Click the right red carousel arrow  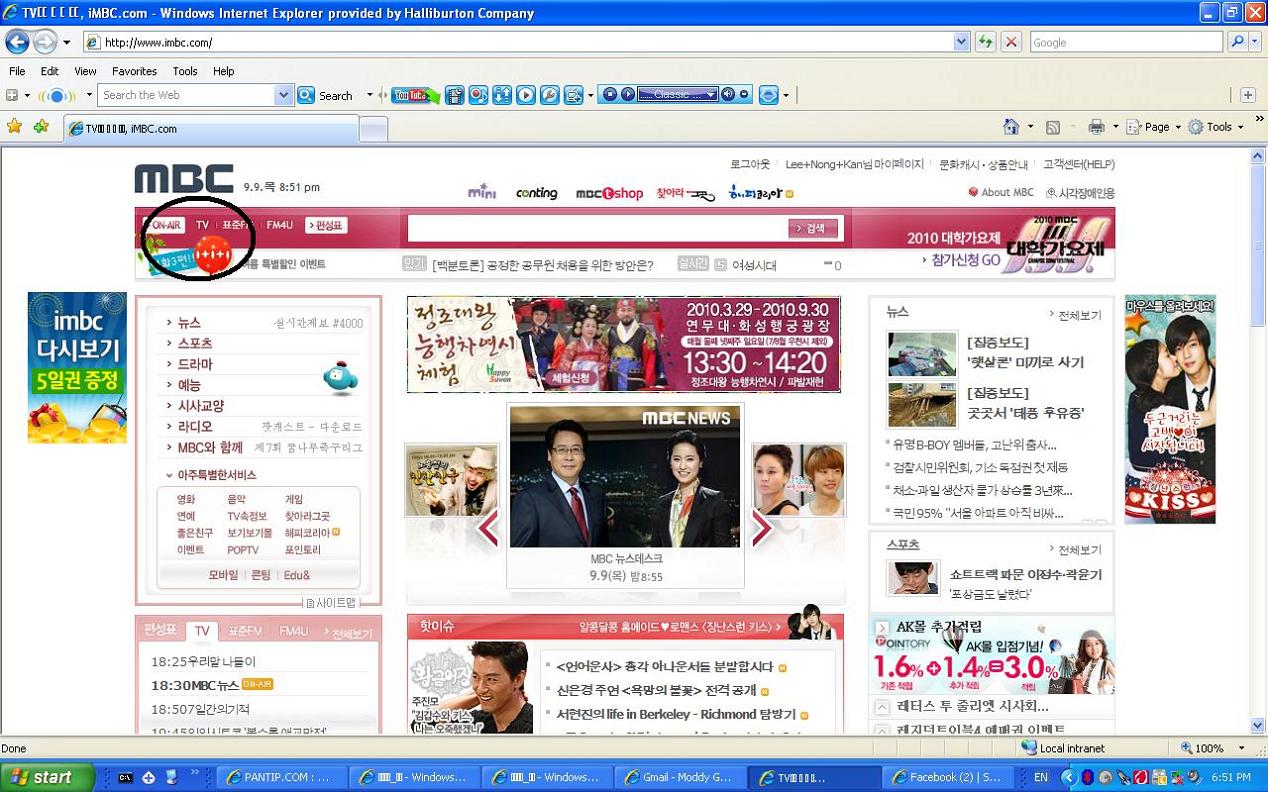click(x=762, y=529)
